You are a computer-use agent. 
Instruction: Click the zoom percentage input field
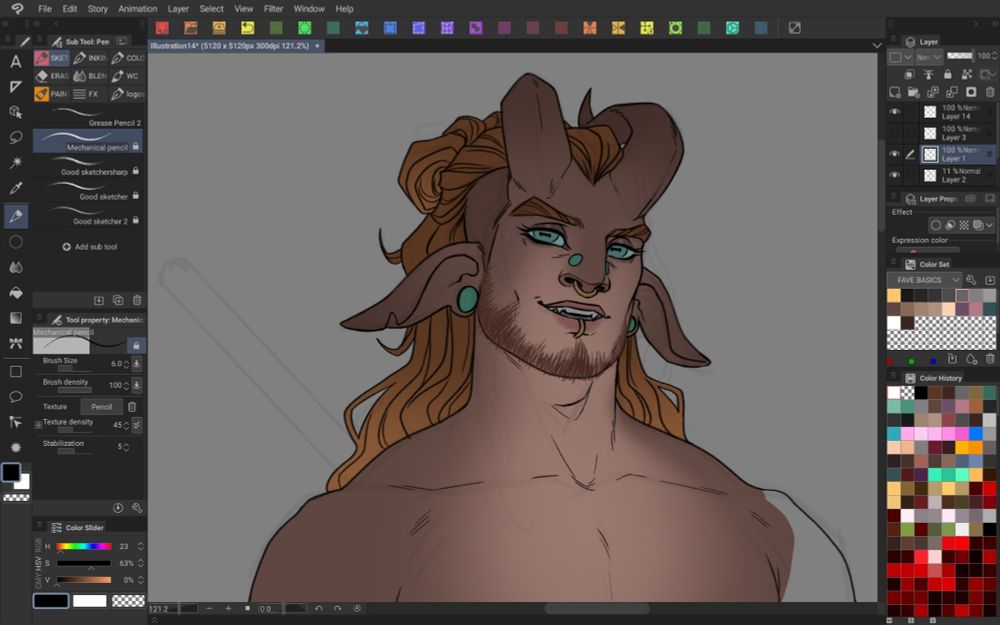click(172, 608)
